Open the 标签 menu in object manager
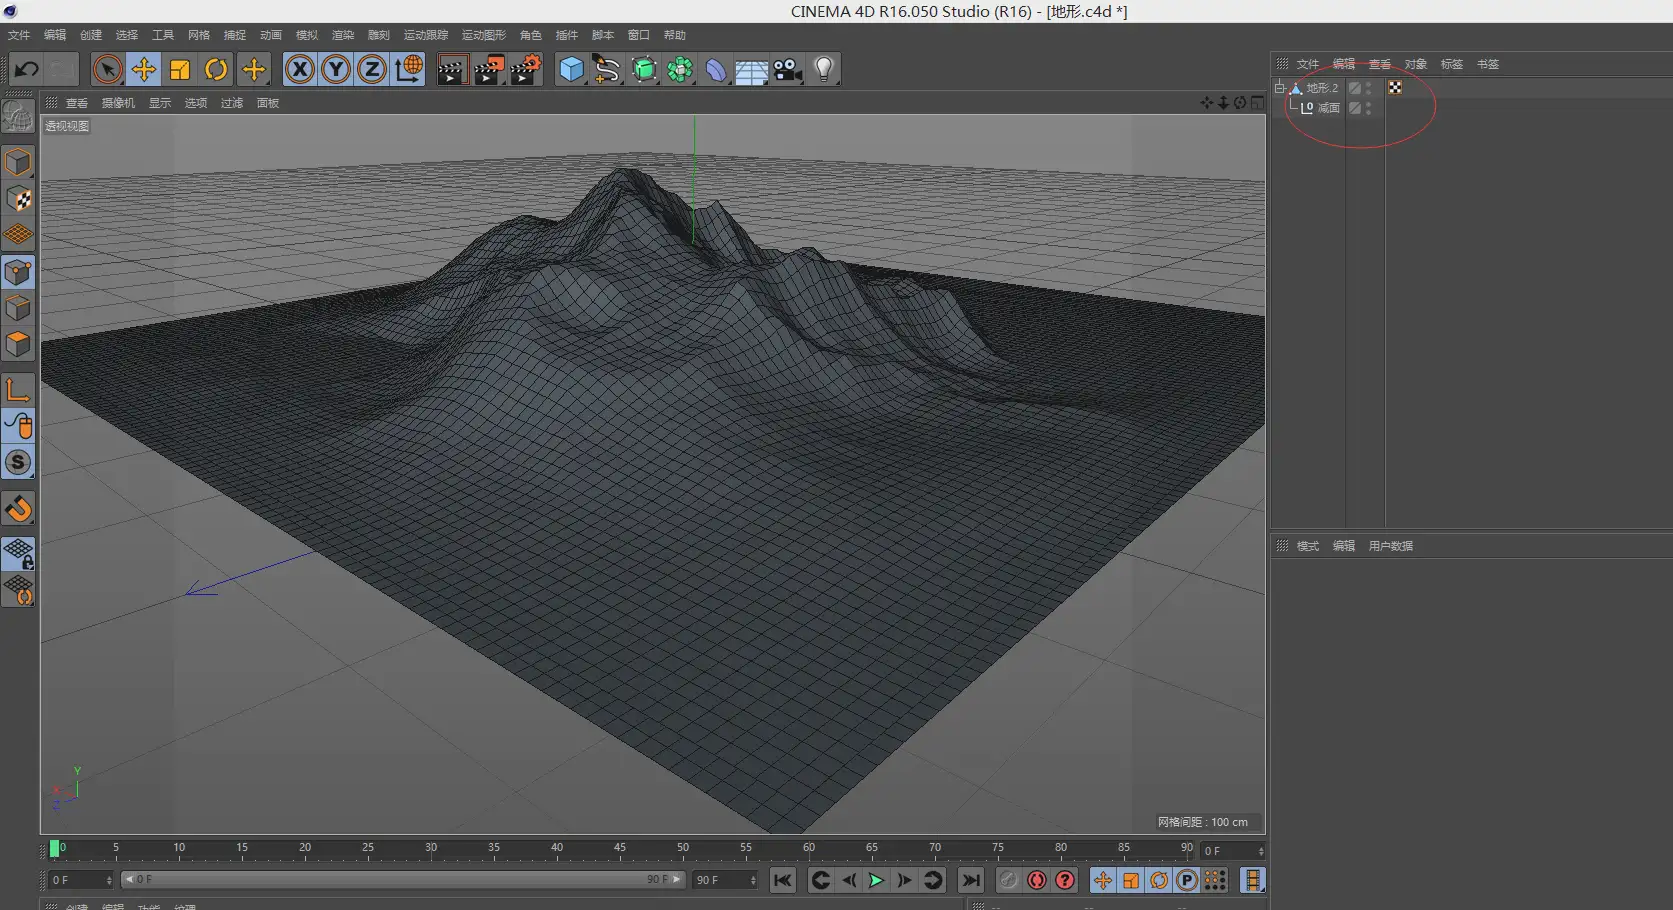Screen dimensions: 1673x910 pyautogui.click(x=1452, y=64)
